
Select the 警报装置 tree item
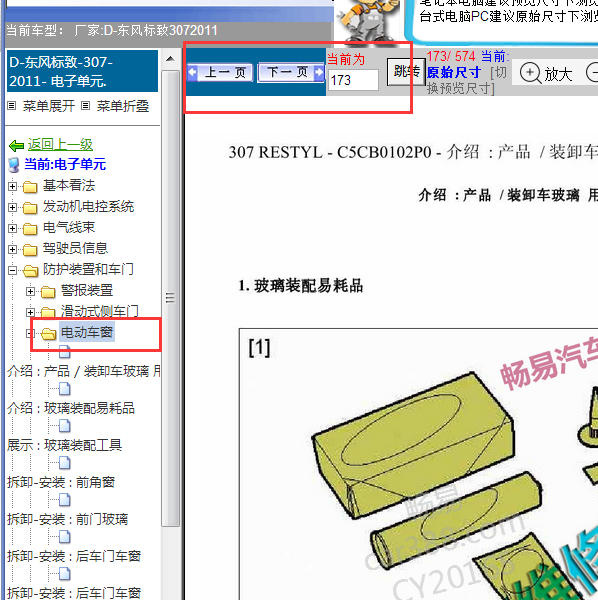[x=87, y=291]
